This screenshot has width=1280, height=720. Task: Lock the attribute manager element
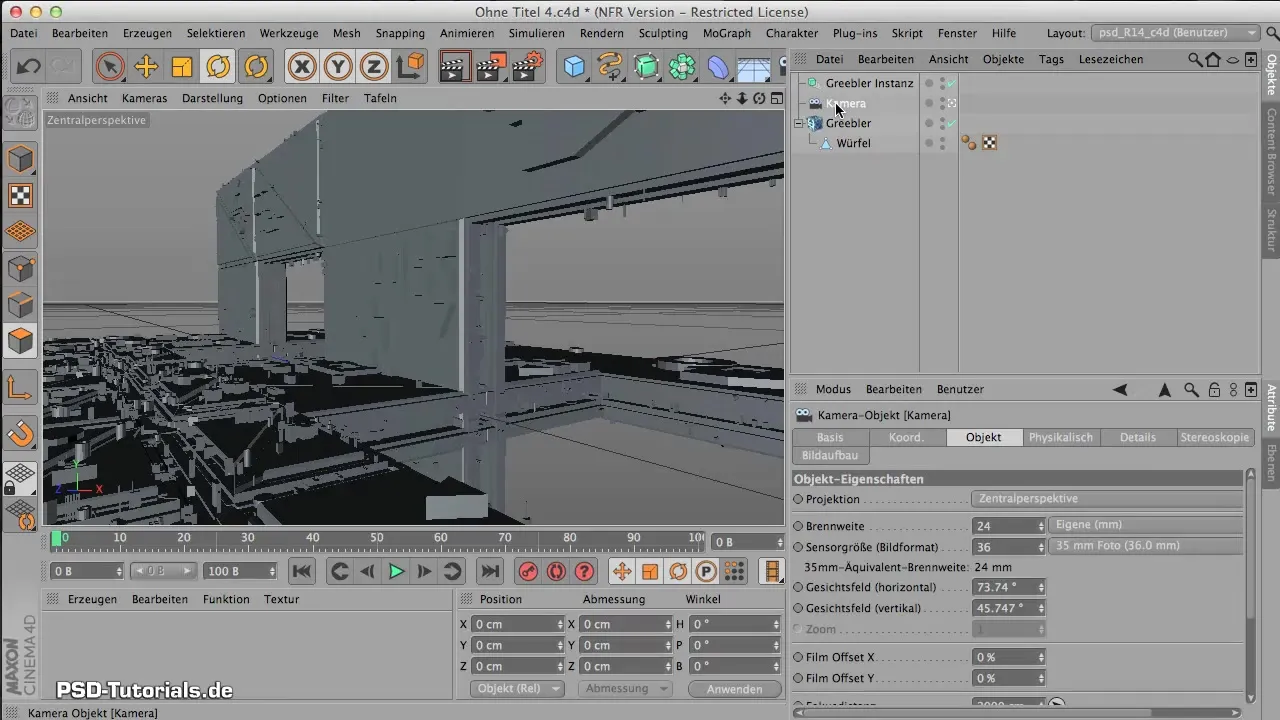[1214, 389]
